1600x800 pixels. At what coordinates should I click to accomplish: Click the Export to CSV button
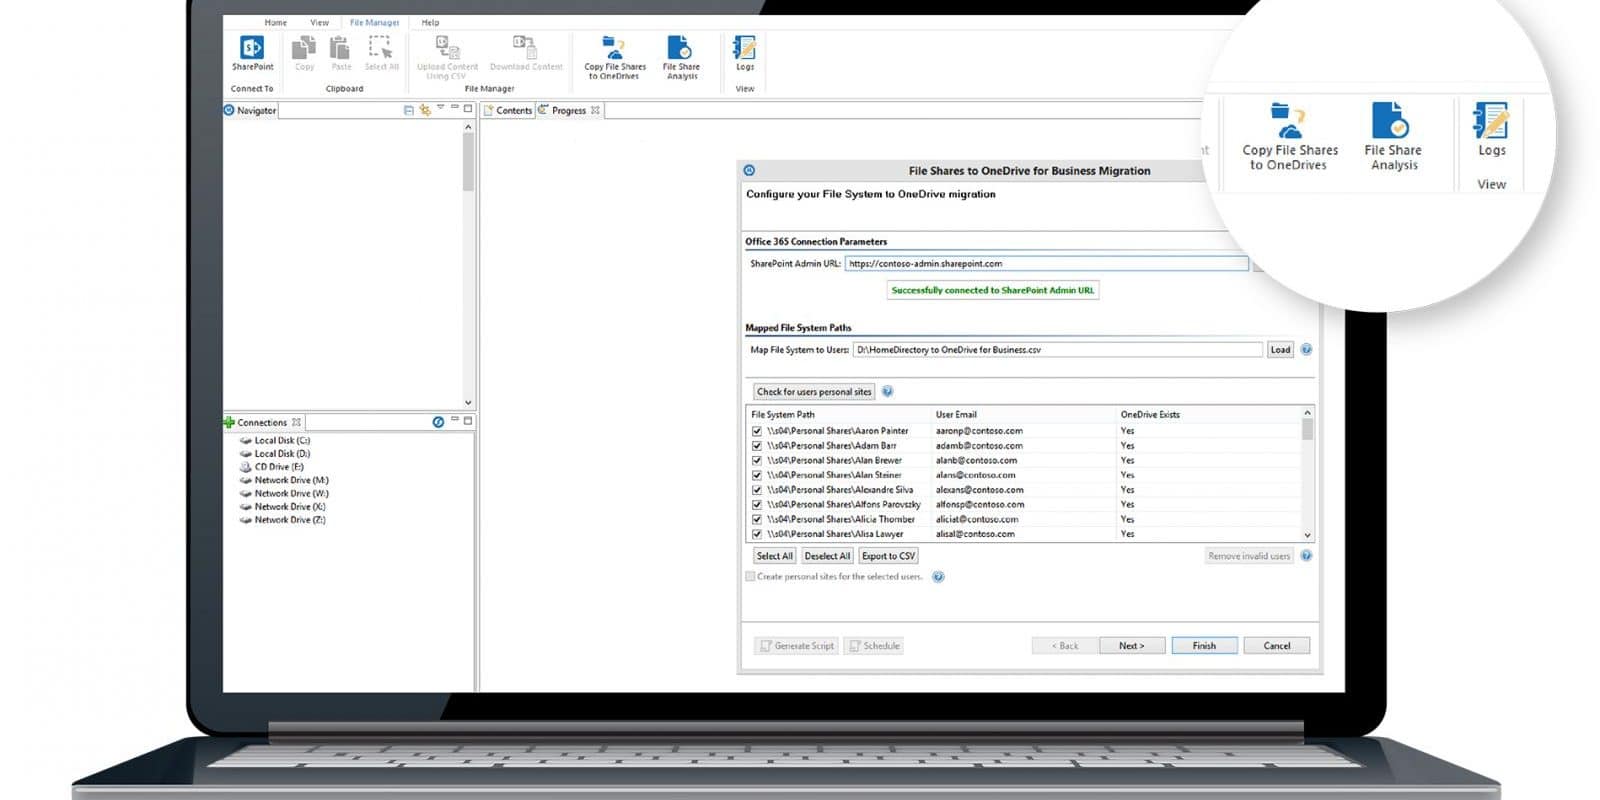click(x=888, y=556)
